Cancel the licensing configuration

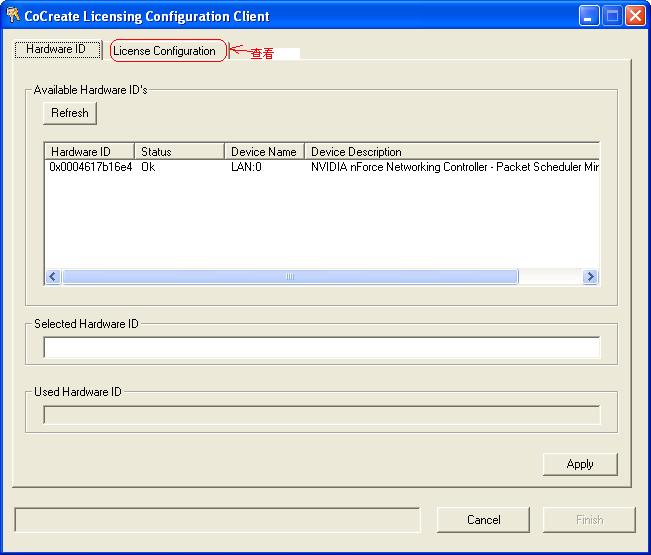tap(483, 520)
